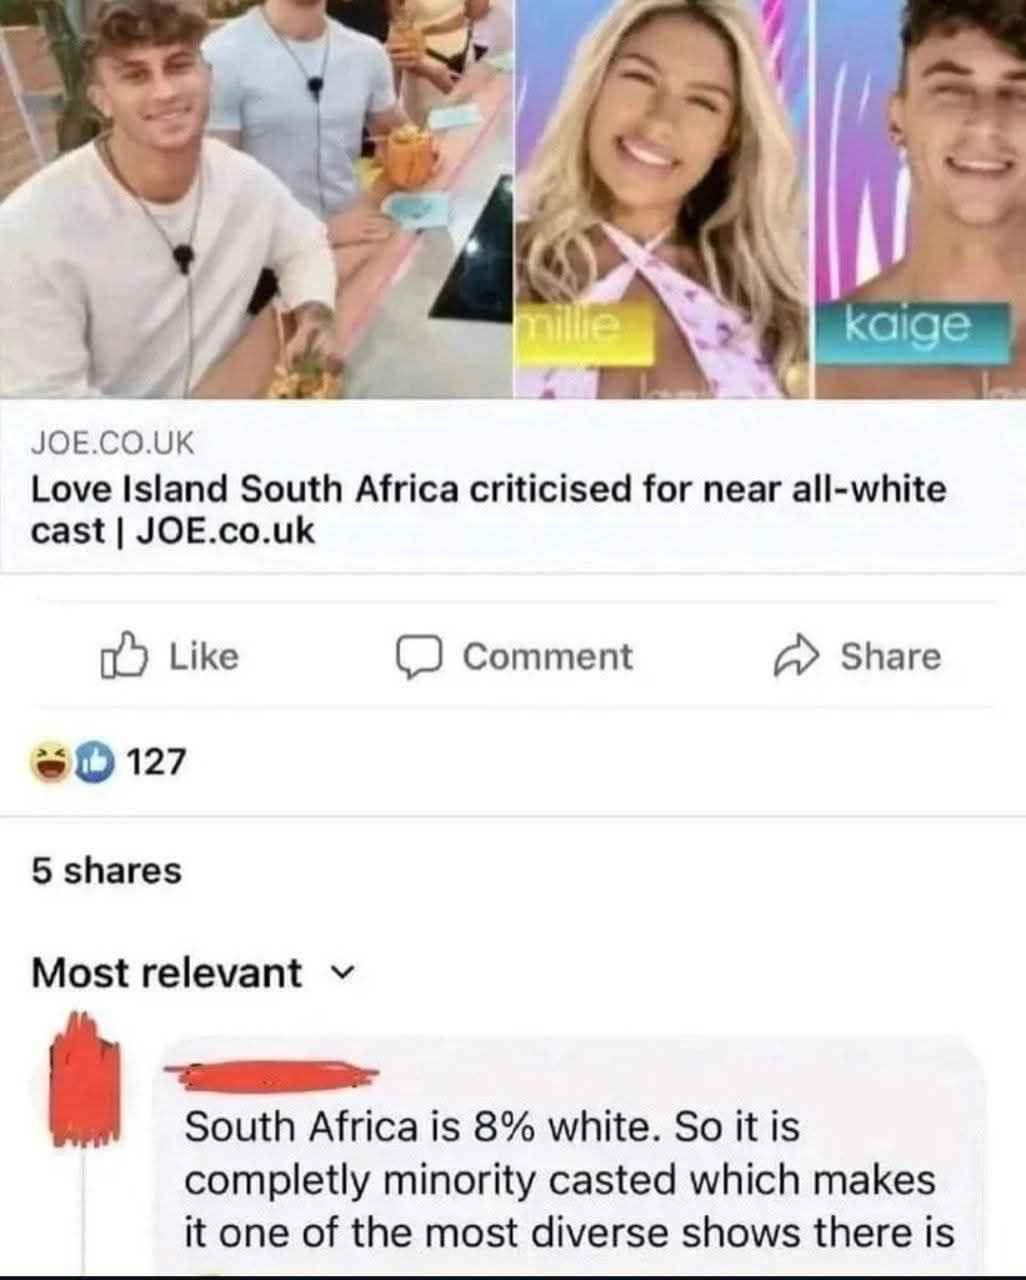The width and height of the screenshot is (1026, 1280).
Task: Open the redacted commenter's profile picture
Action: [x=86, y=1077]
